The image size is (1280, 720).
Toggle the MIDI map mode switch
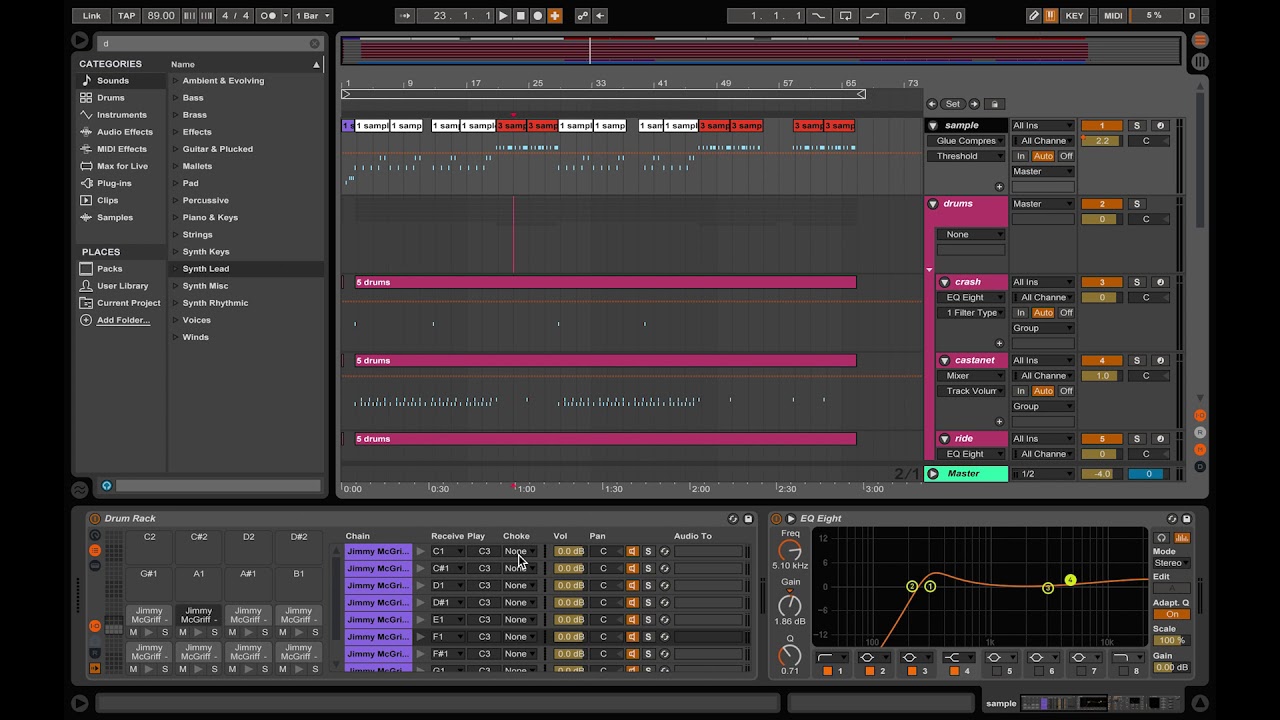point(1112,16)
